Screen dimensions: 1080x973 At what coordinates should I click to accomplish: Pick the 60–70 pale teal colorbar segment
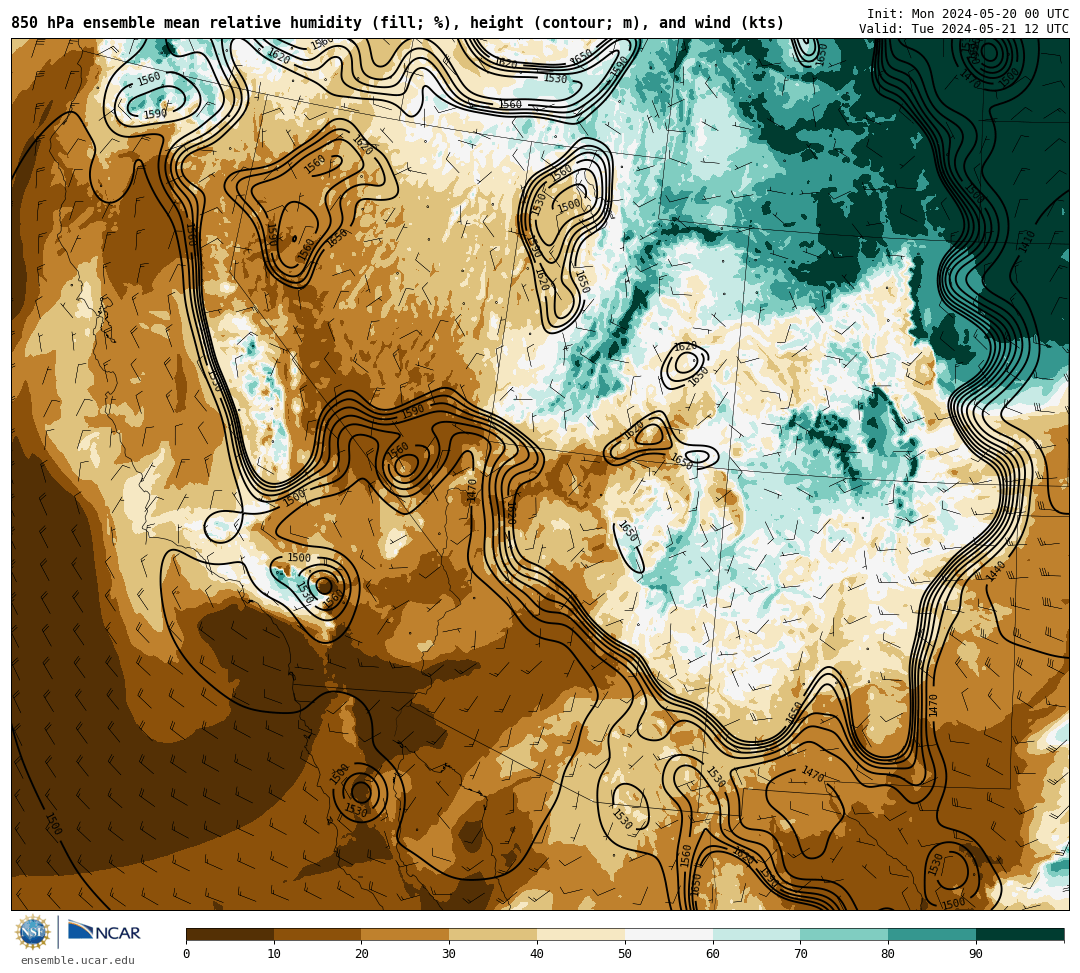point(756,934)
